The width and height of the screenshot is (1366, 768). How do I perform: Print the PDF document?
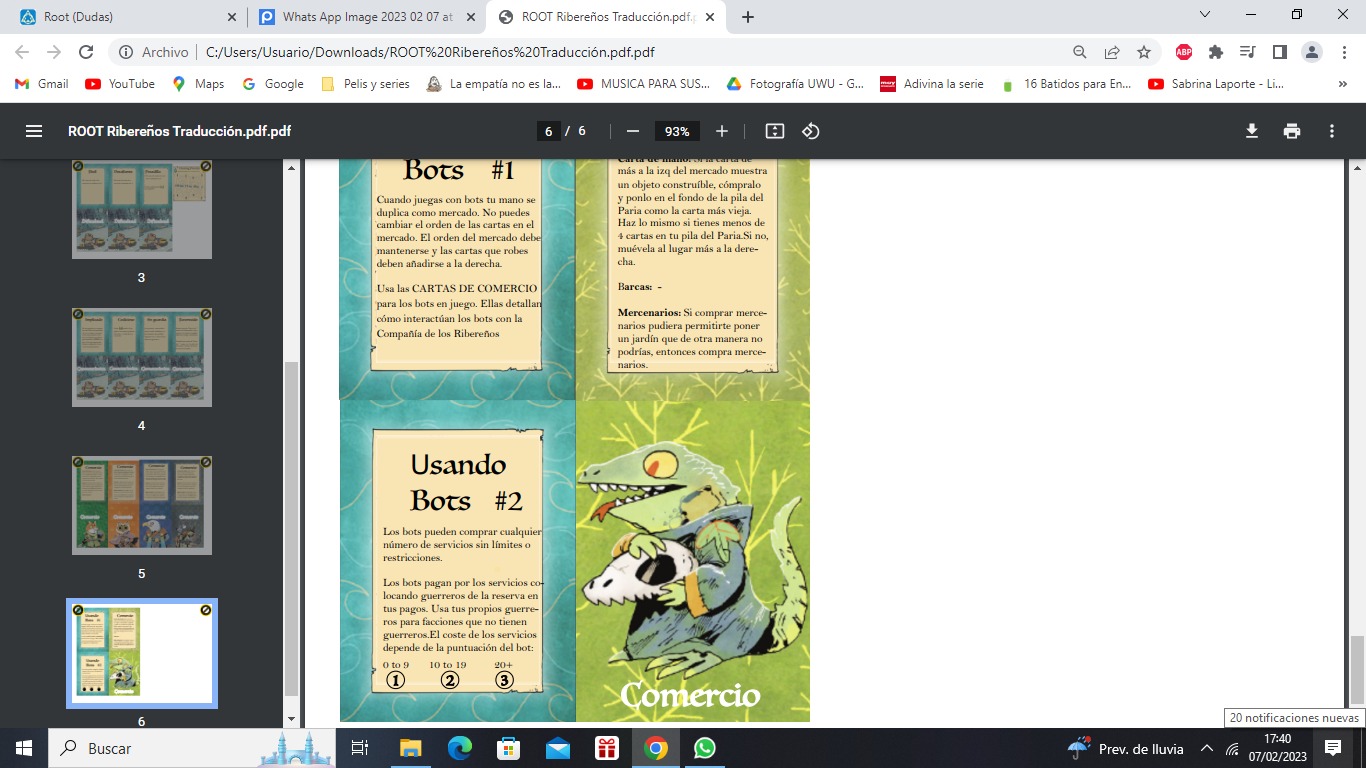click(1292, 131)
